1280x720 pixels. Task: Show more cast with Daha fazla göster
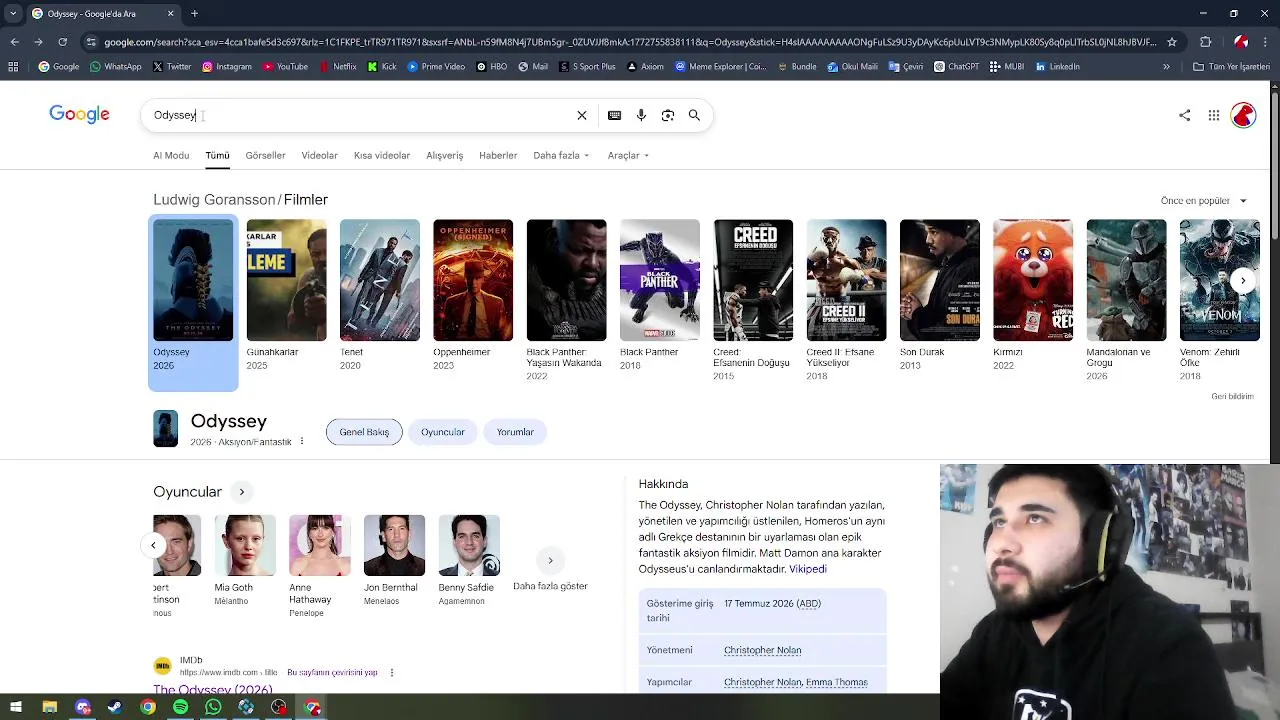point(550,570)
